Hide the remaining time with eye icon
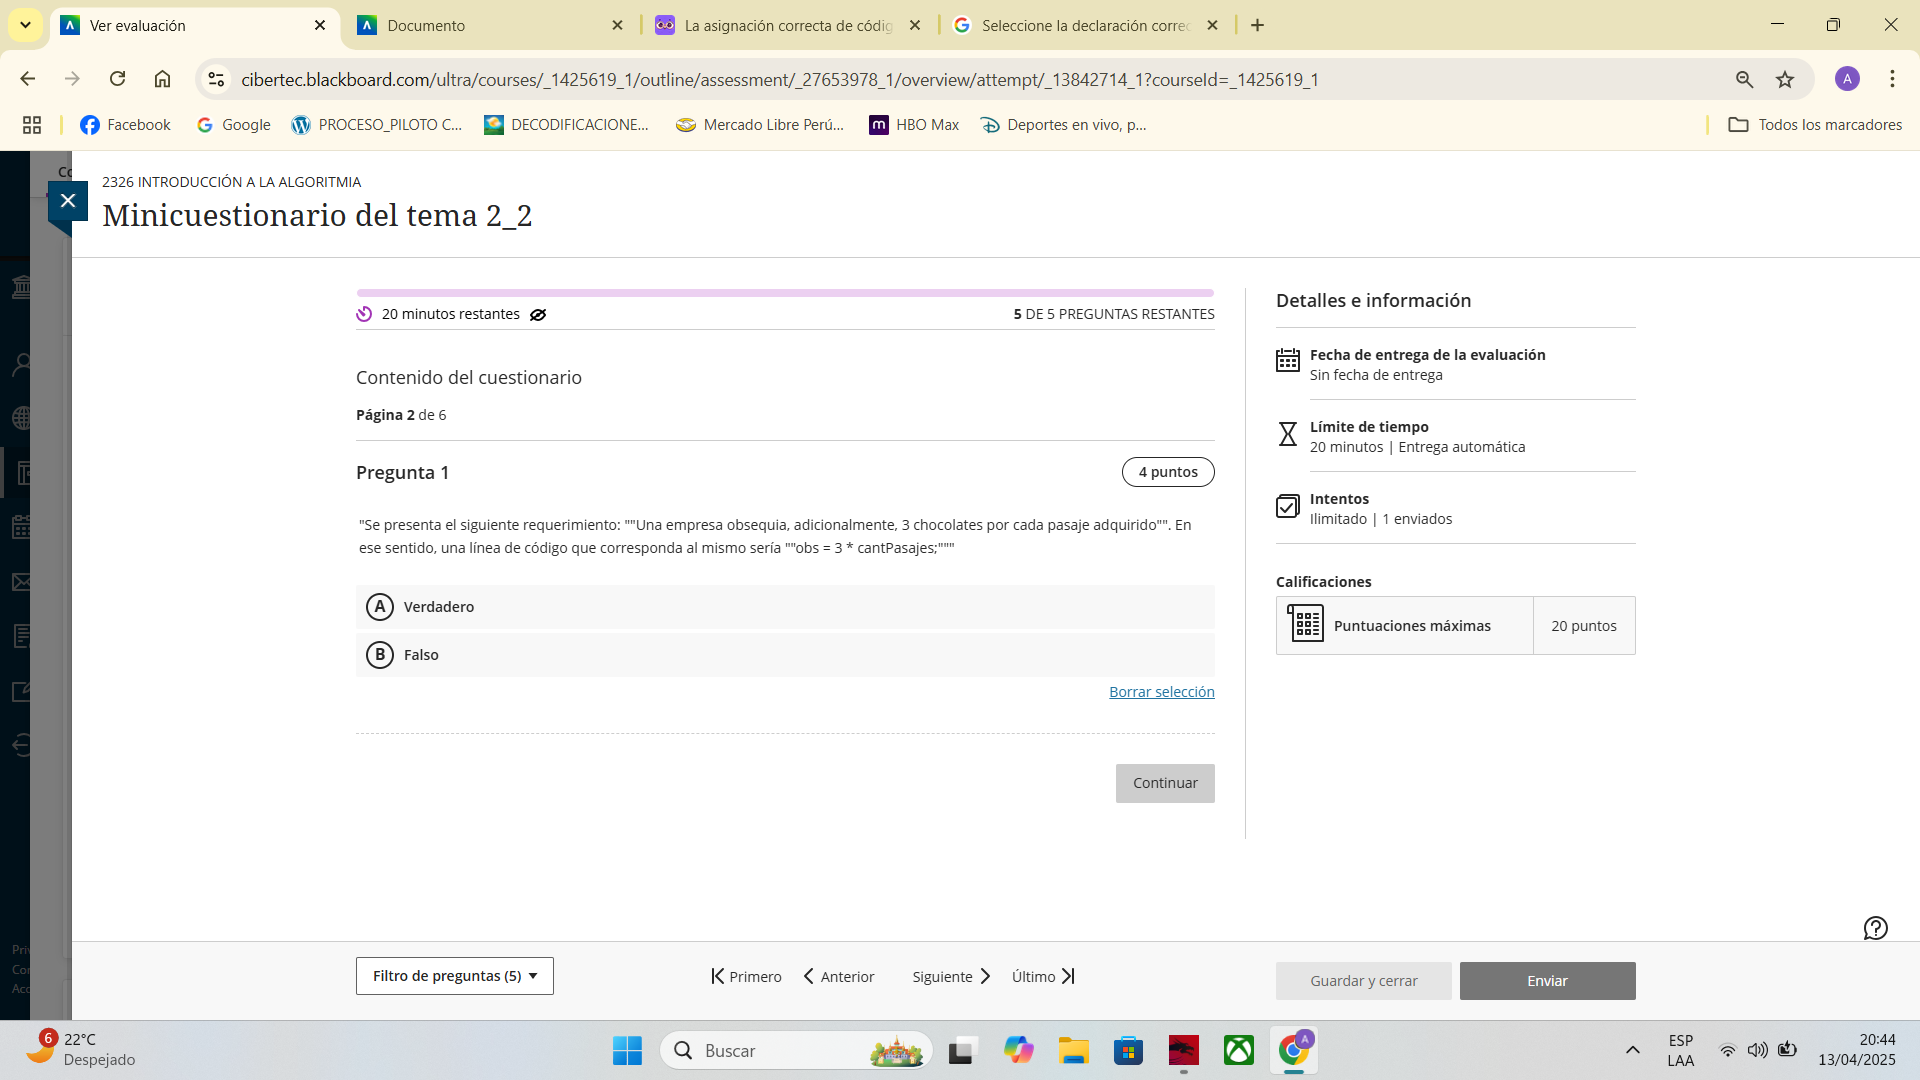 coord(538,314)
